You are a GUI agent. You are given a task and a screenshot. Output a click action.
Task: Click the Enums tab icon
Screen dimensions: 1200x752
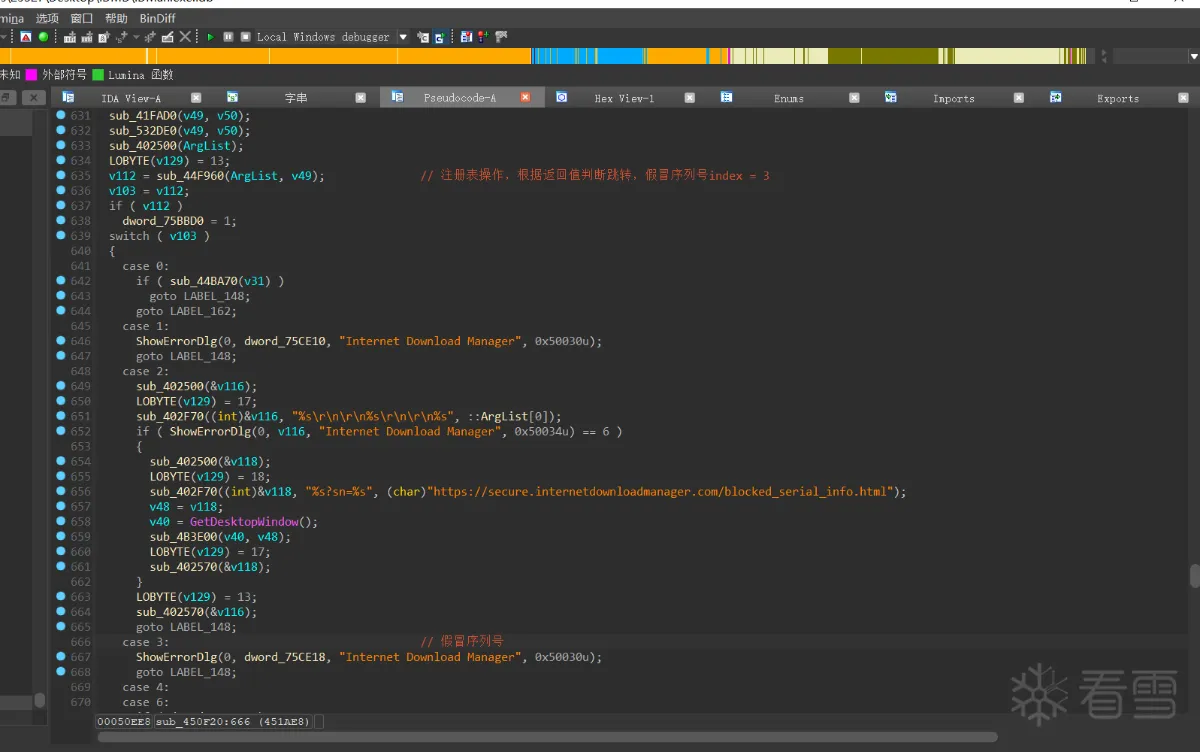pos(727,98)
